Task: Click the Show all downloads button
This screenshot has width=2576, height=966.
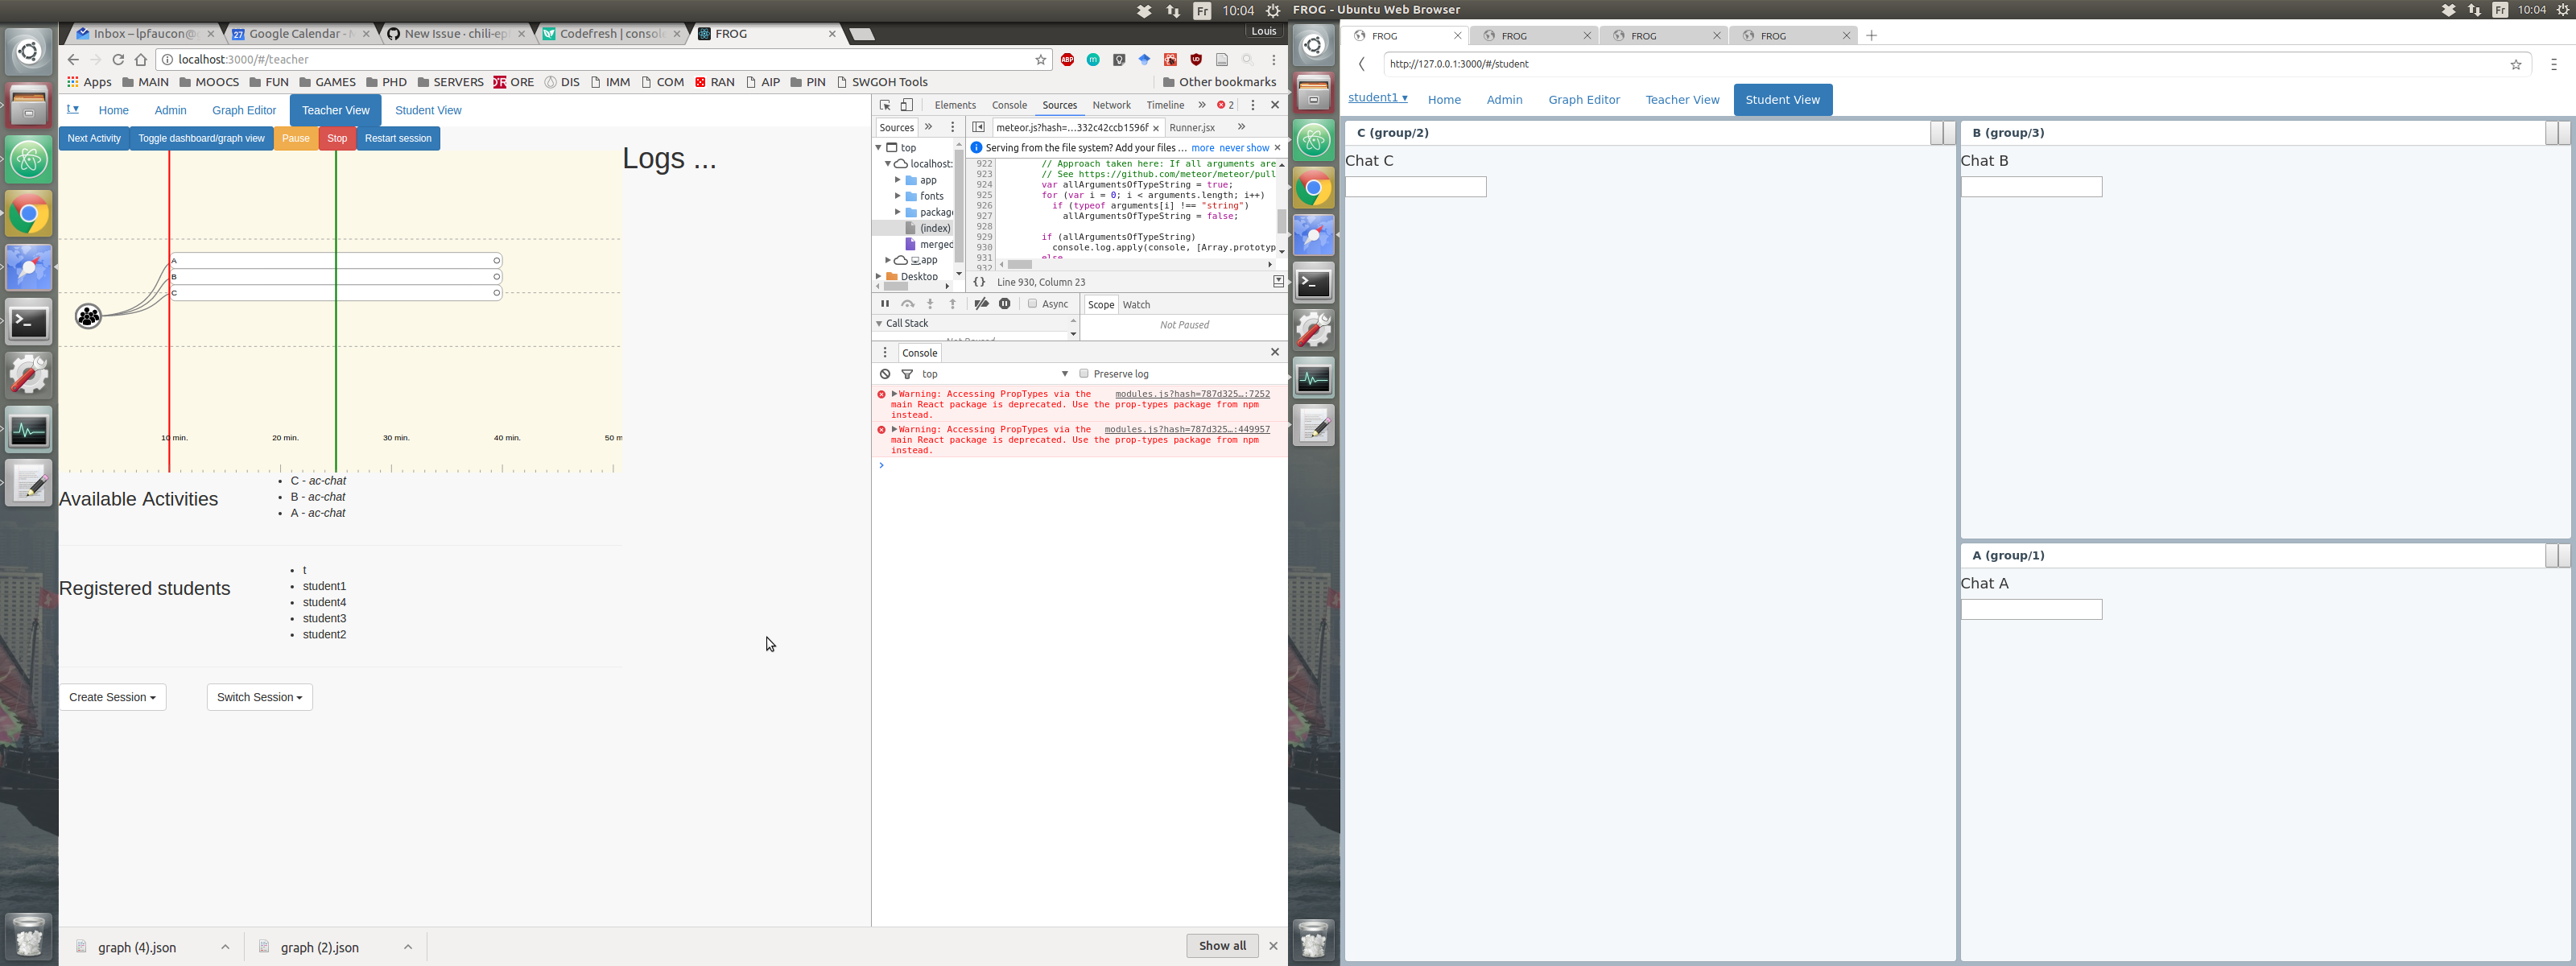Action: [1221, 945]
